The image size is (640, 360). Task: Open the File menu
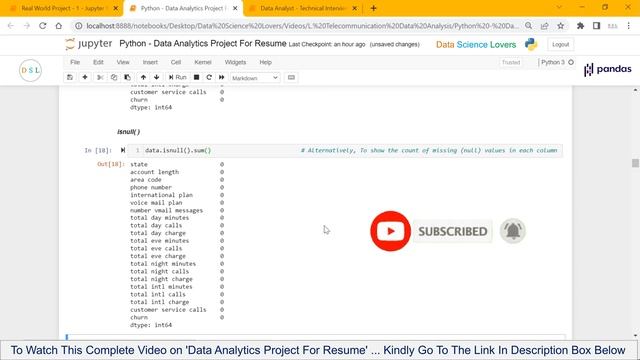75,62
